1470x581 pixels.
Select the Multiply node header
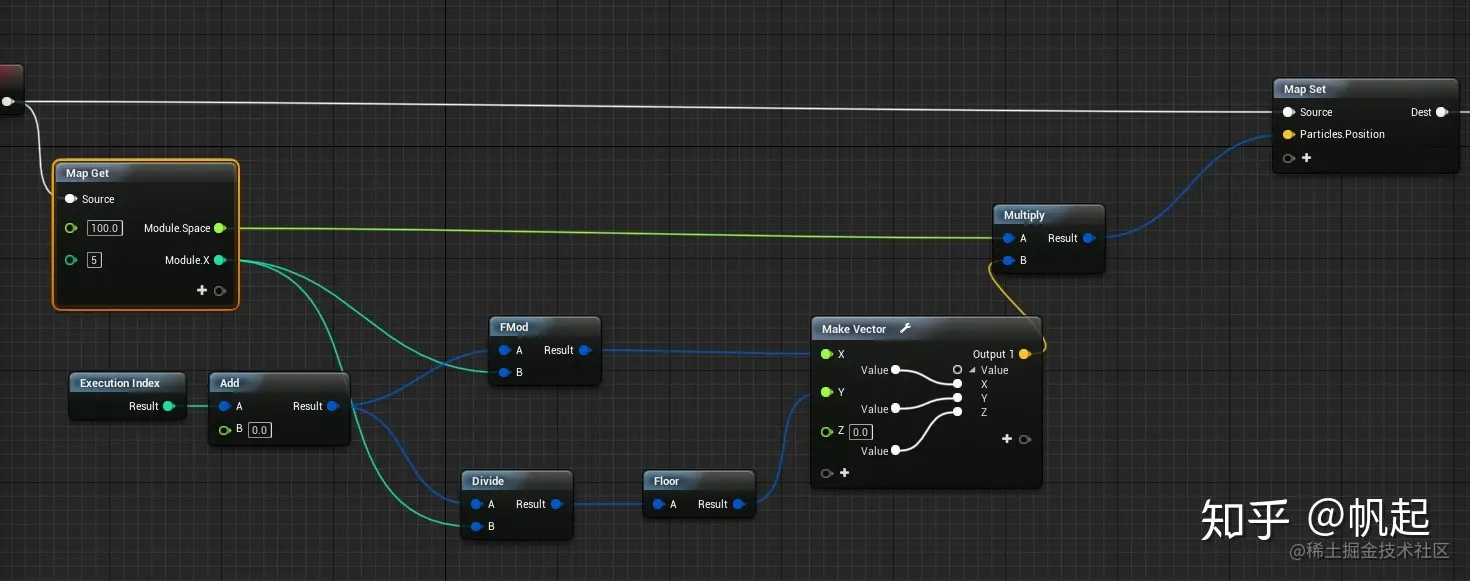1049,215
